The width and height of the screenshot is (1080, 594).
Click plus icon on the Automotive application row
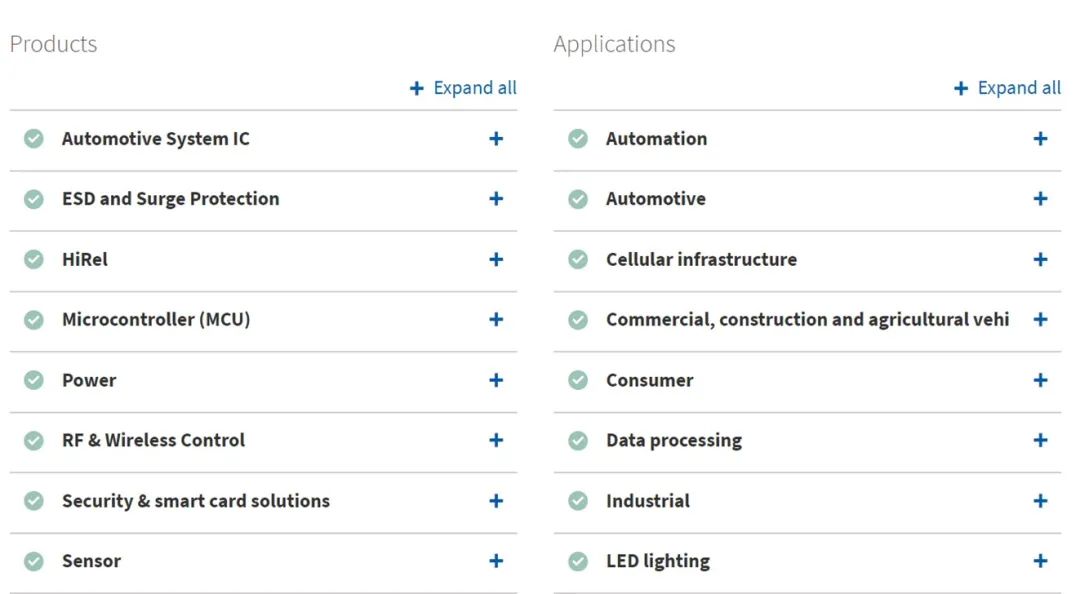pos(1040,199)
